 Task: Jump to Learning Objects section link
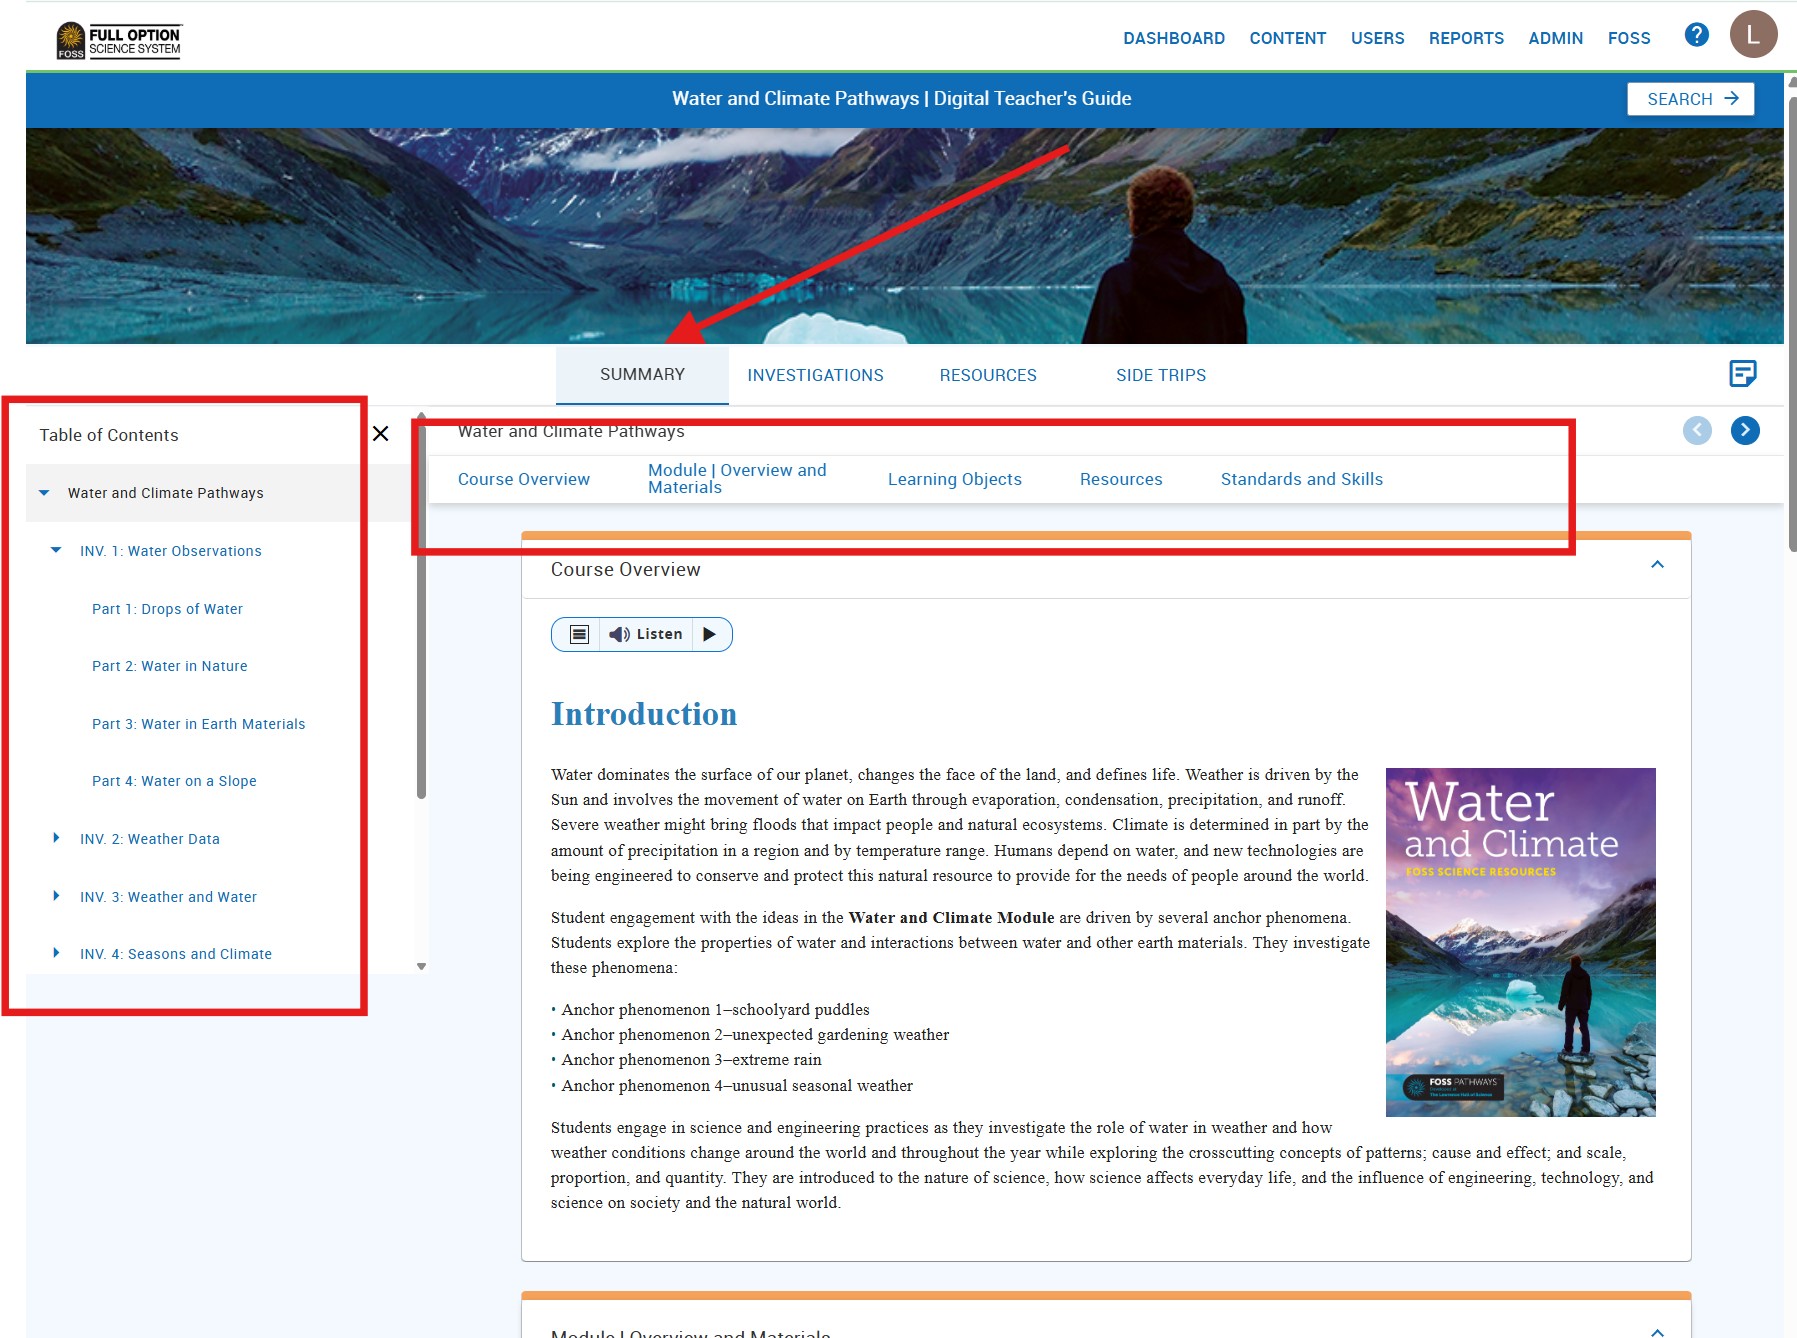coord(955,479)
